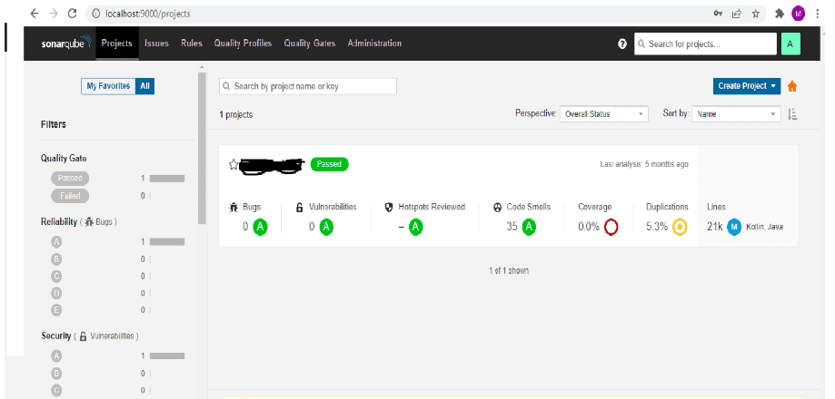Filter Reliability by rating D
The width and height of the screenshot is (835, 399).
click(56, 293)
